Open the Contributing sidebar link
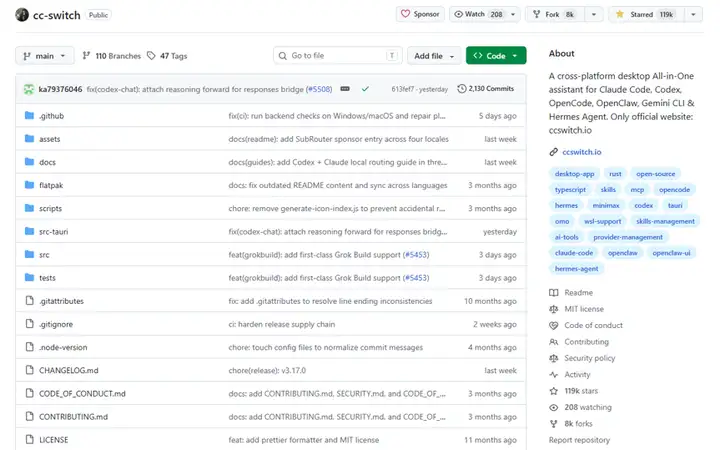This screenshot has height=450, width=720. point(579,342)
